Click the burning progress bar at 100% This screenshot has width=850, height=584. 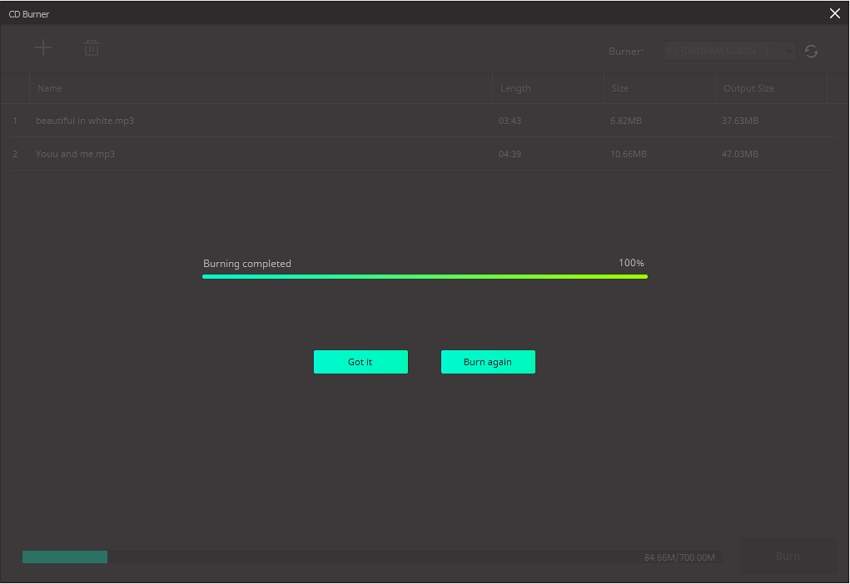click(x=425, y=276)
